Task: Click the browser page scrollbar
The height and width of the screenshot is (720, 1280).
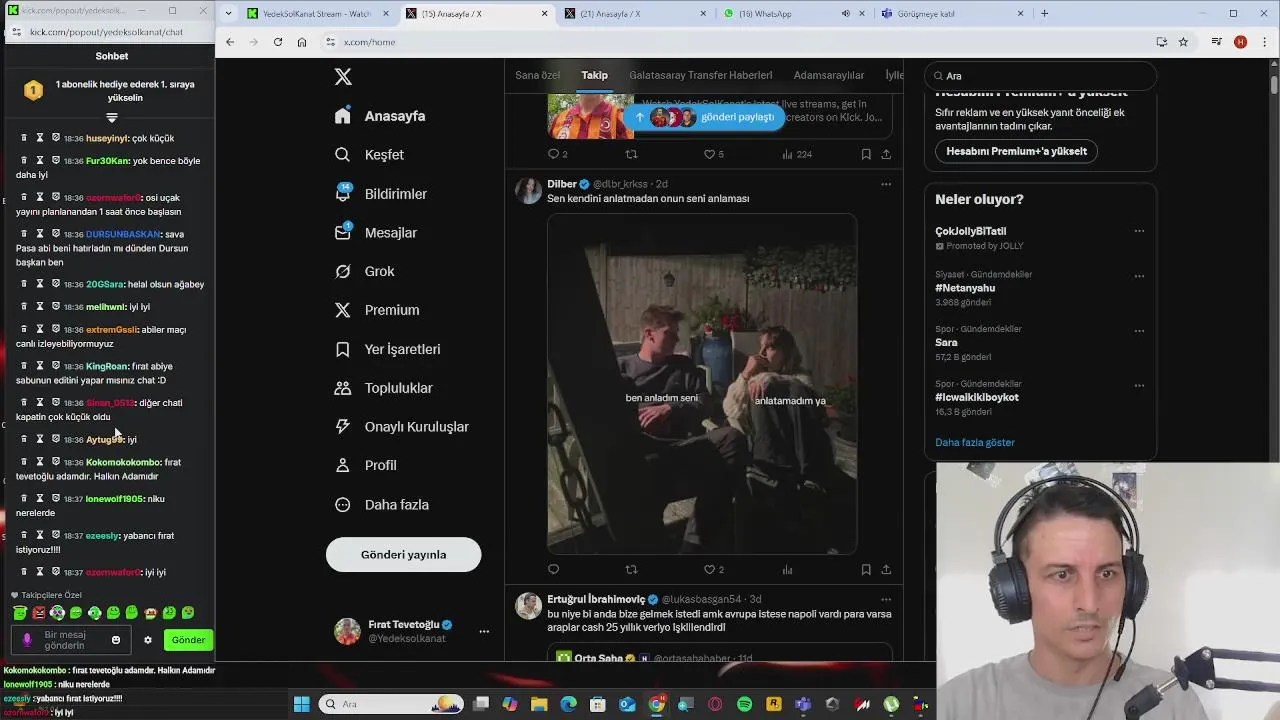Action: tap(1274, 85)
